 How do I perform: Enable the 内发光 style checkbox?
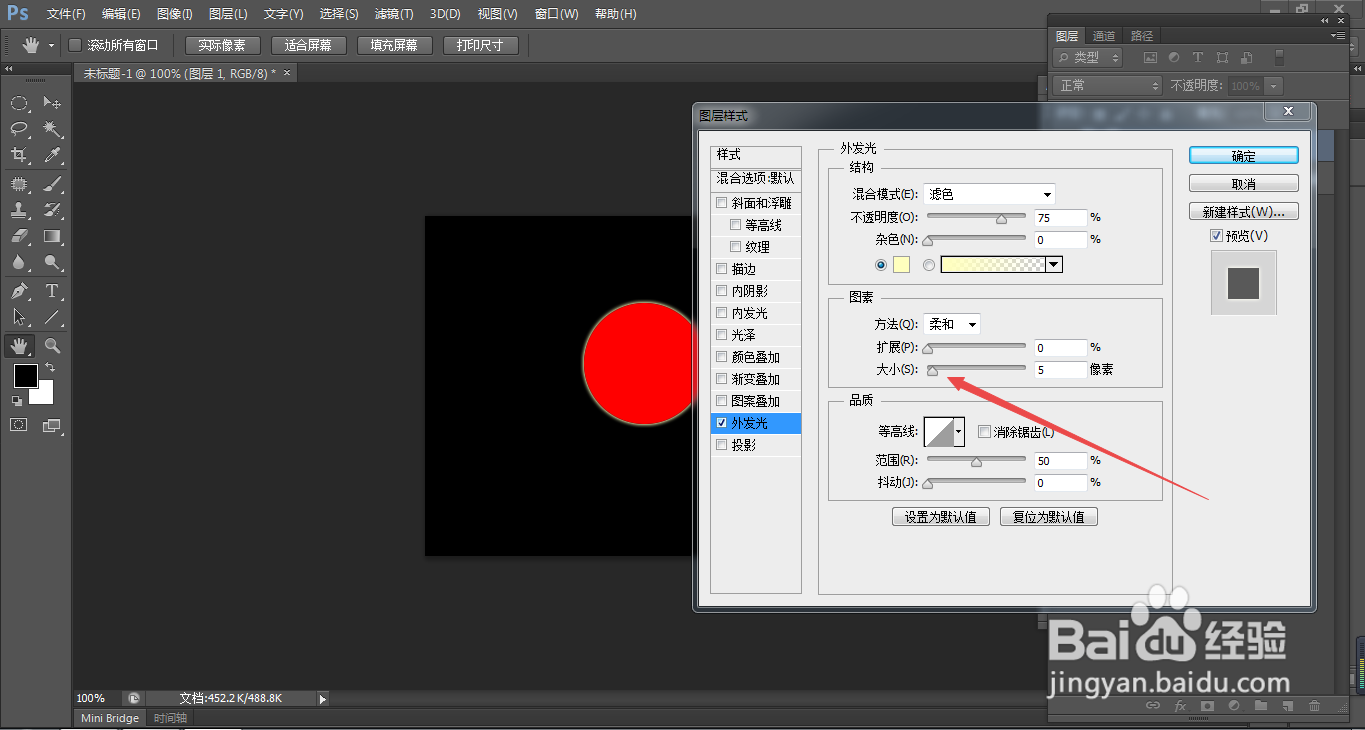click(x=722, y=313)
